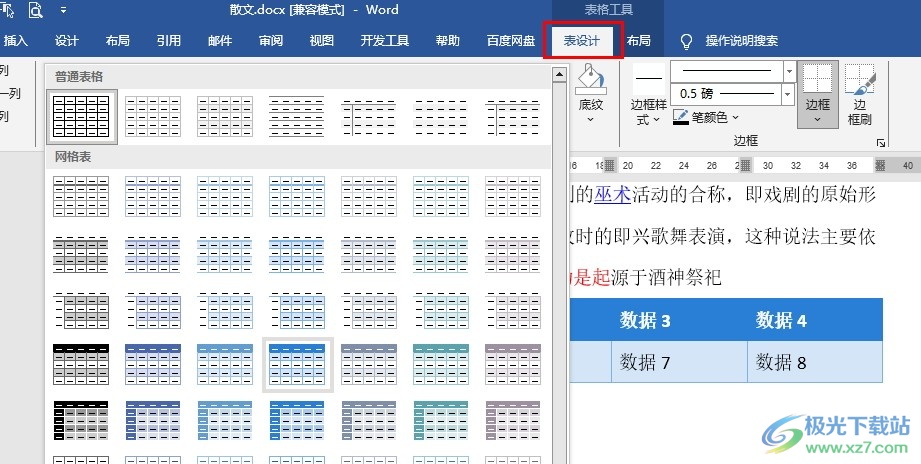
Task: Select the bright blue first-column table style in fifth row
Action: pos(297,421)
